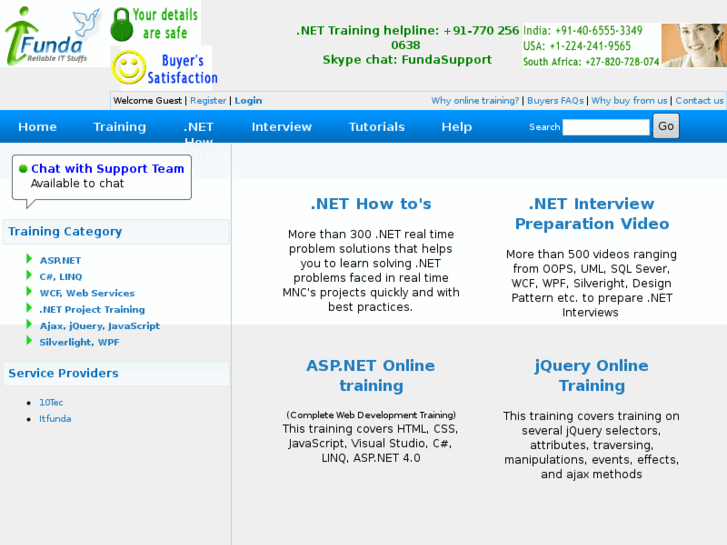Open ASP.NET Online training heading link
This screenshot has width=727, height=545.
click(x=371, y=375)
